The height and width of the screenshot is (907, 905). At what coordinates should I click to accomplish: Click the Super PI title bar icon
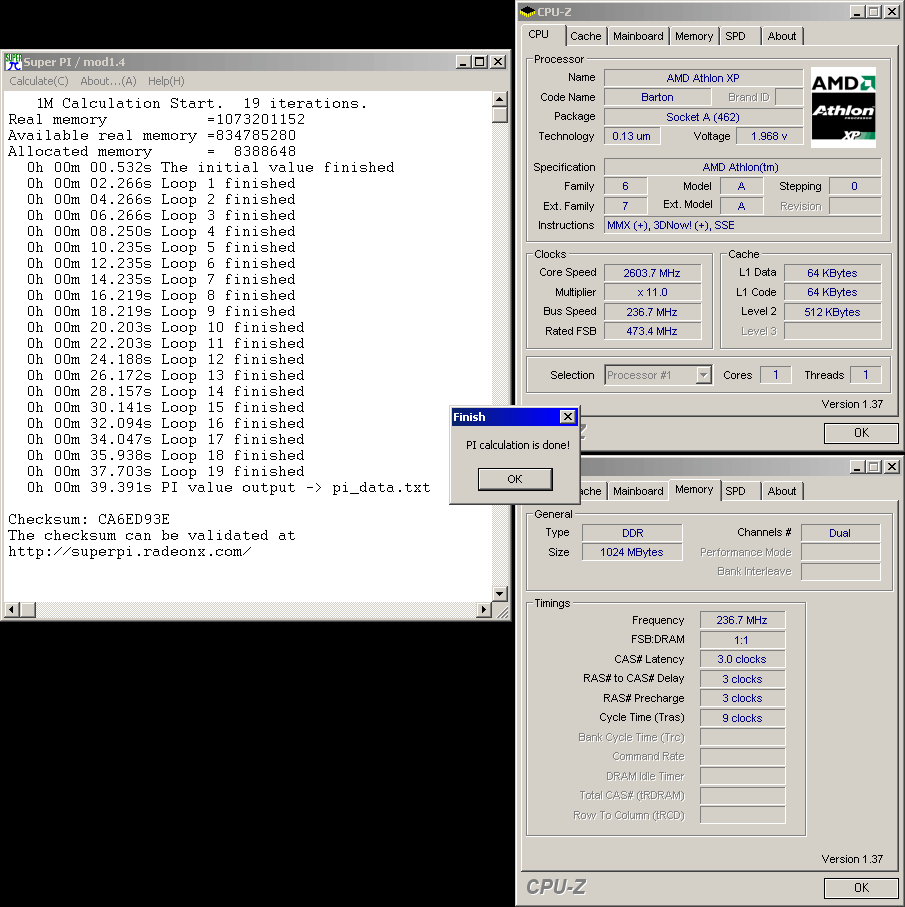pyautogui.click(x=13, y=62)
